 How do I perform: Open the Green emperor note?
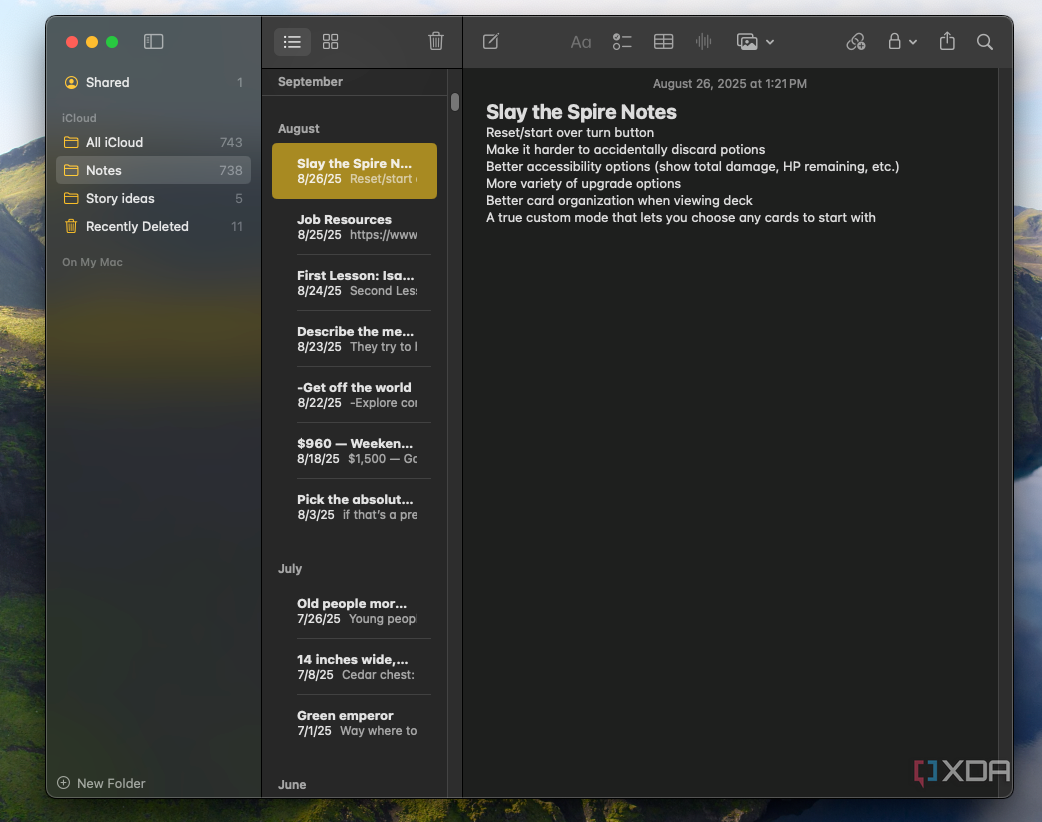coord(354,722)
